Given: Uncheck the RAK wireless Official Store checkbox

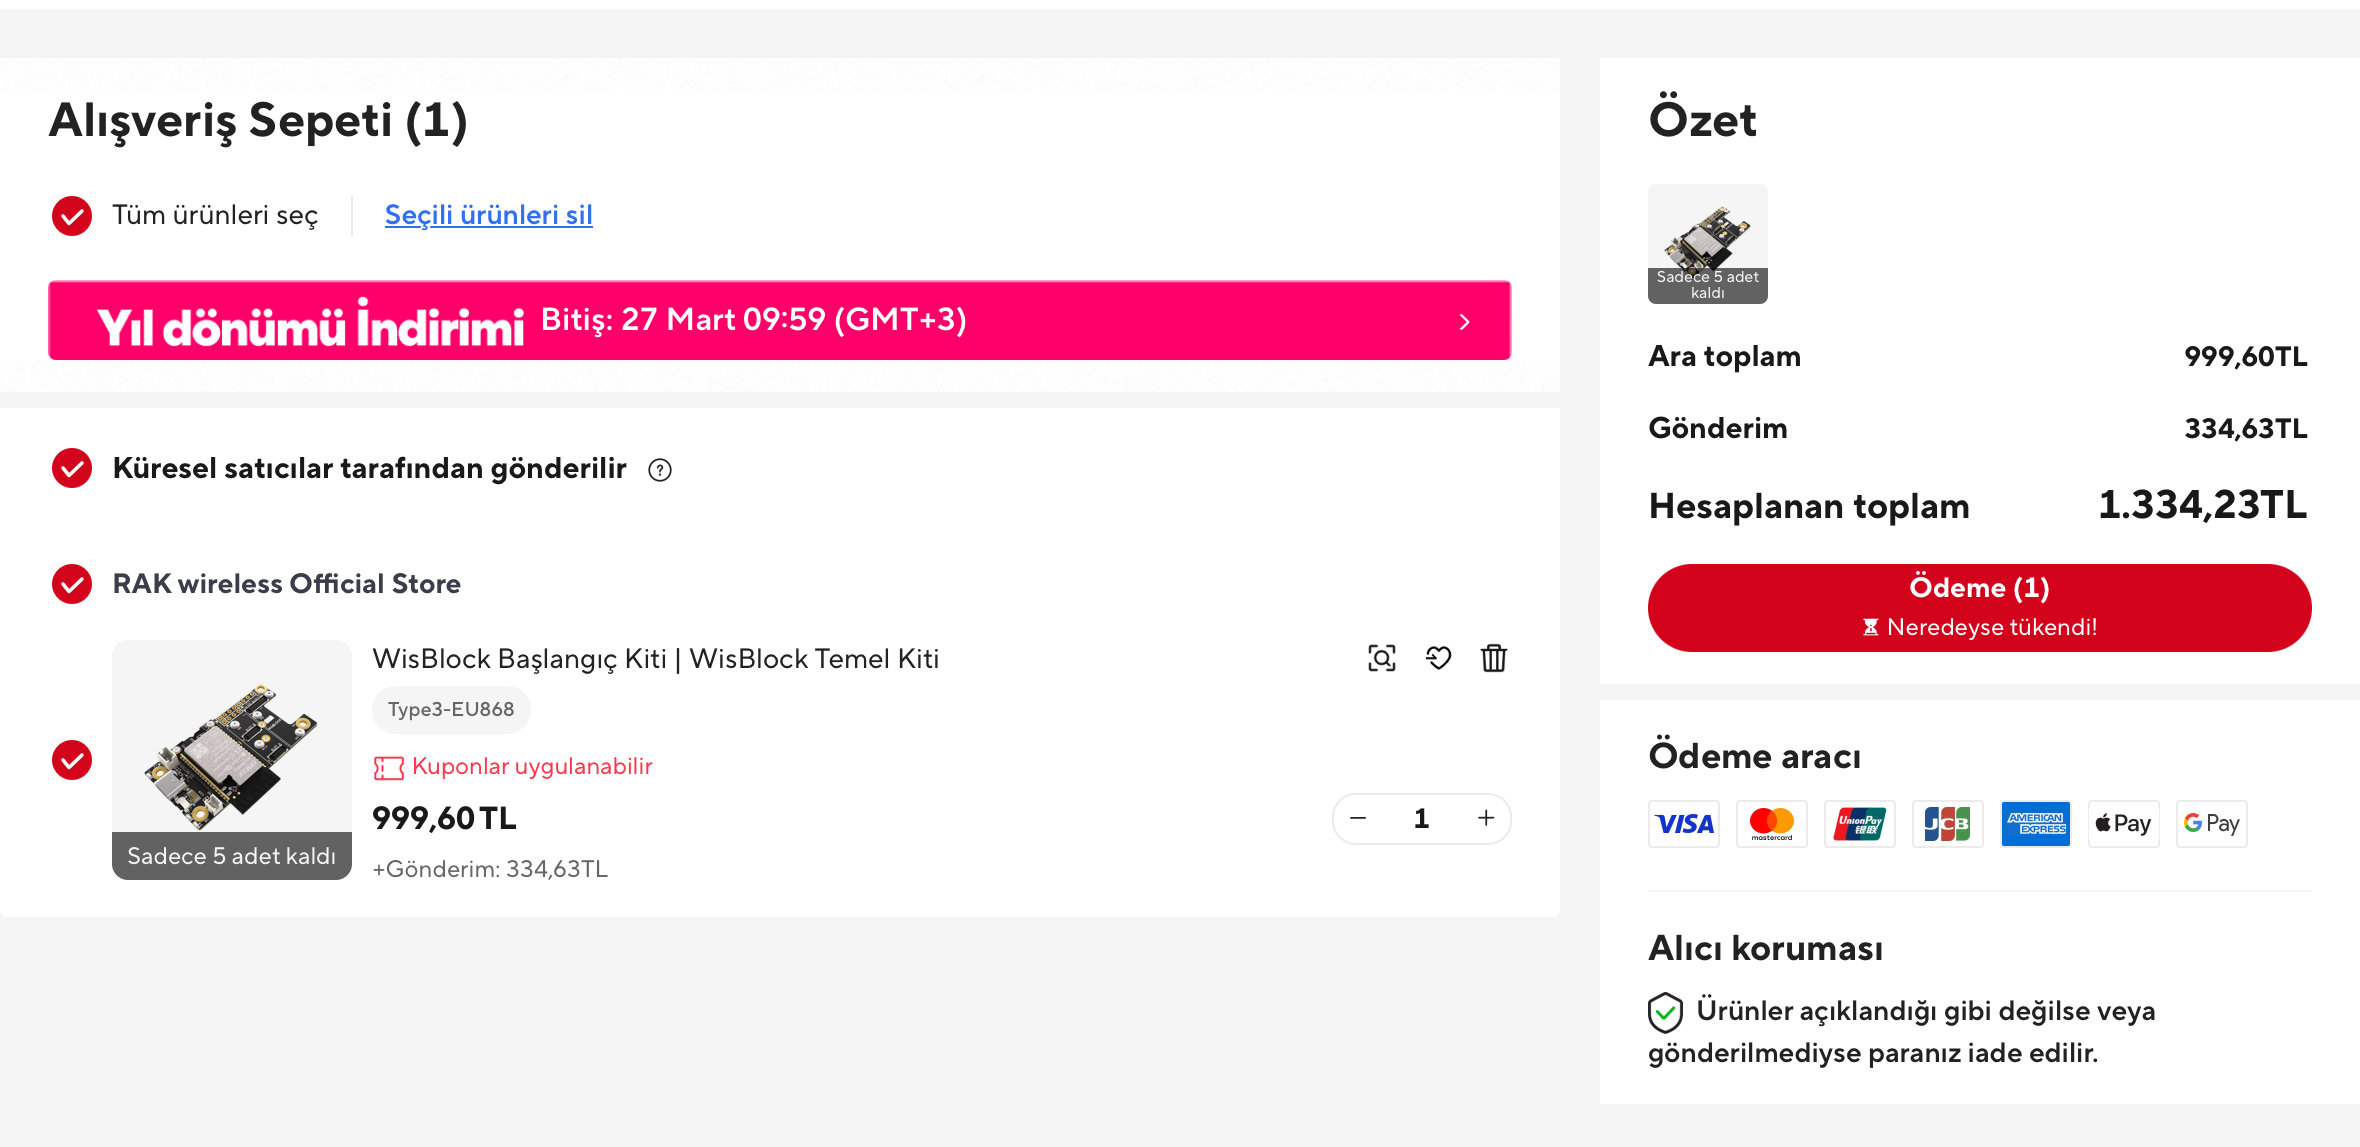Looking at the screenshot, I should pyautogui.click(x=72, y=584).
